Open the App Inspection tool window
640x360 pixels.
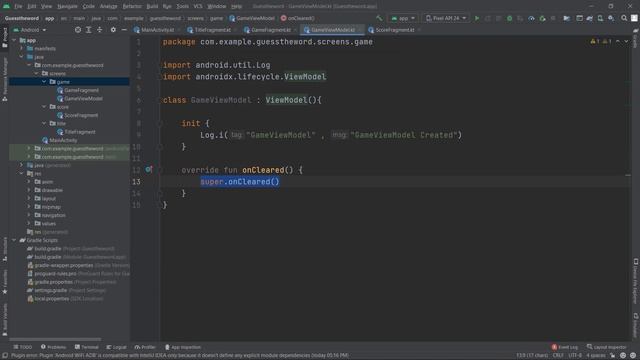pyautogui.click(x=182, y=347)
